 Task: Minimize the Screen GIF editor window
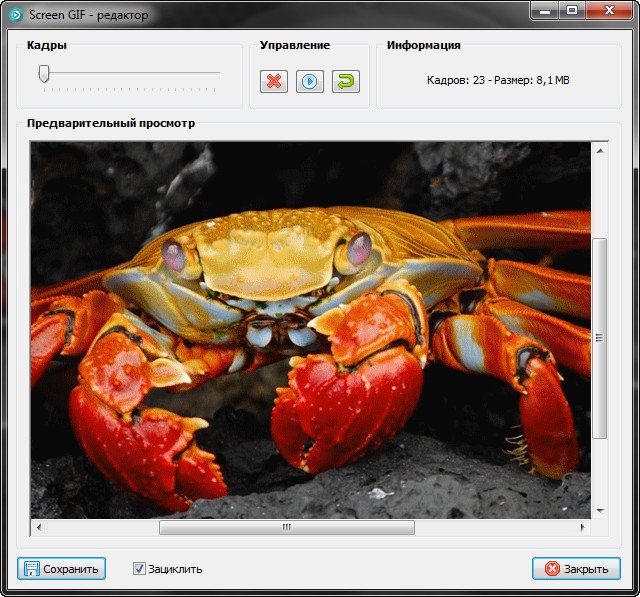point(544,11)
